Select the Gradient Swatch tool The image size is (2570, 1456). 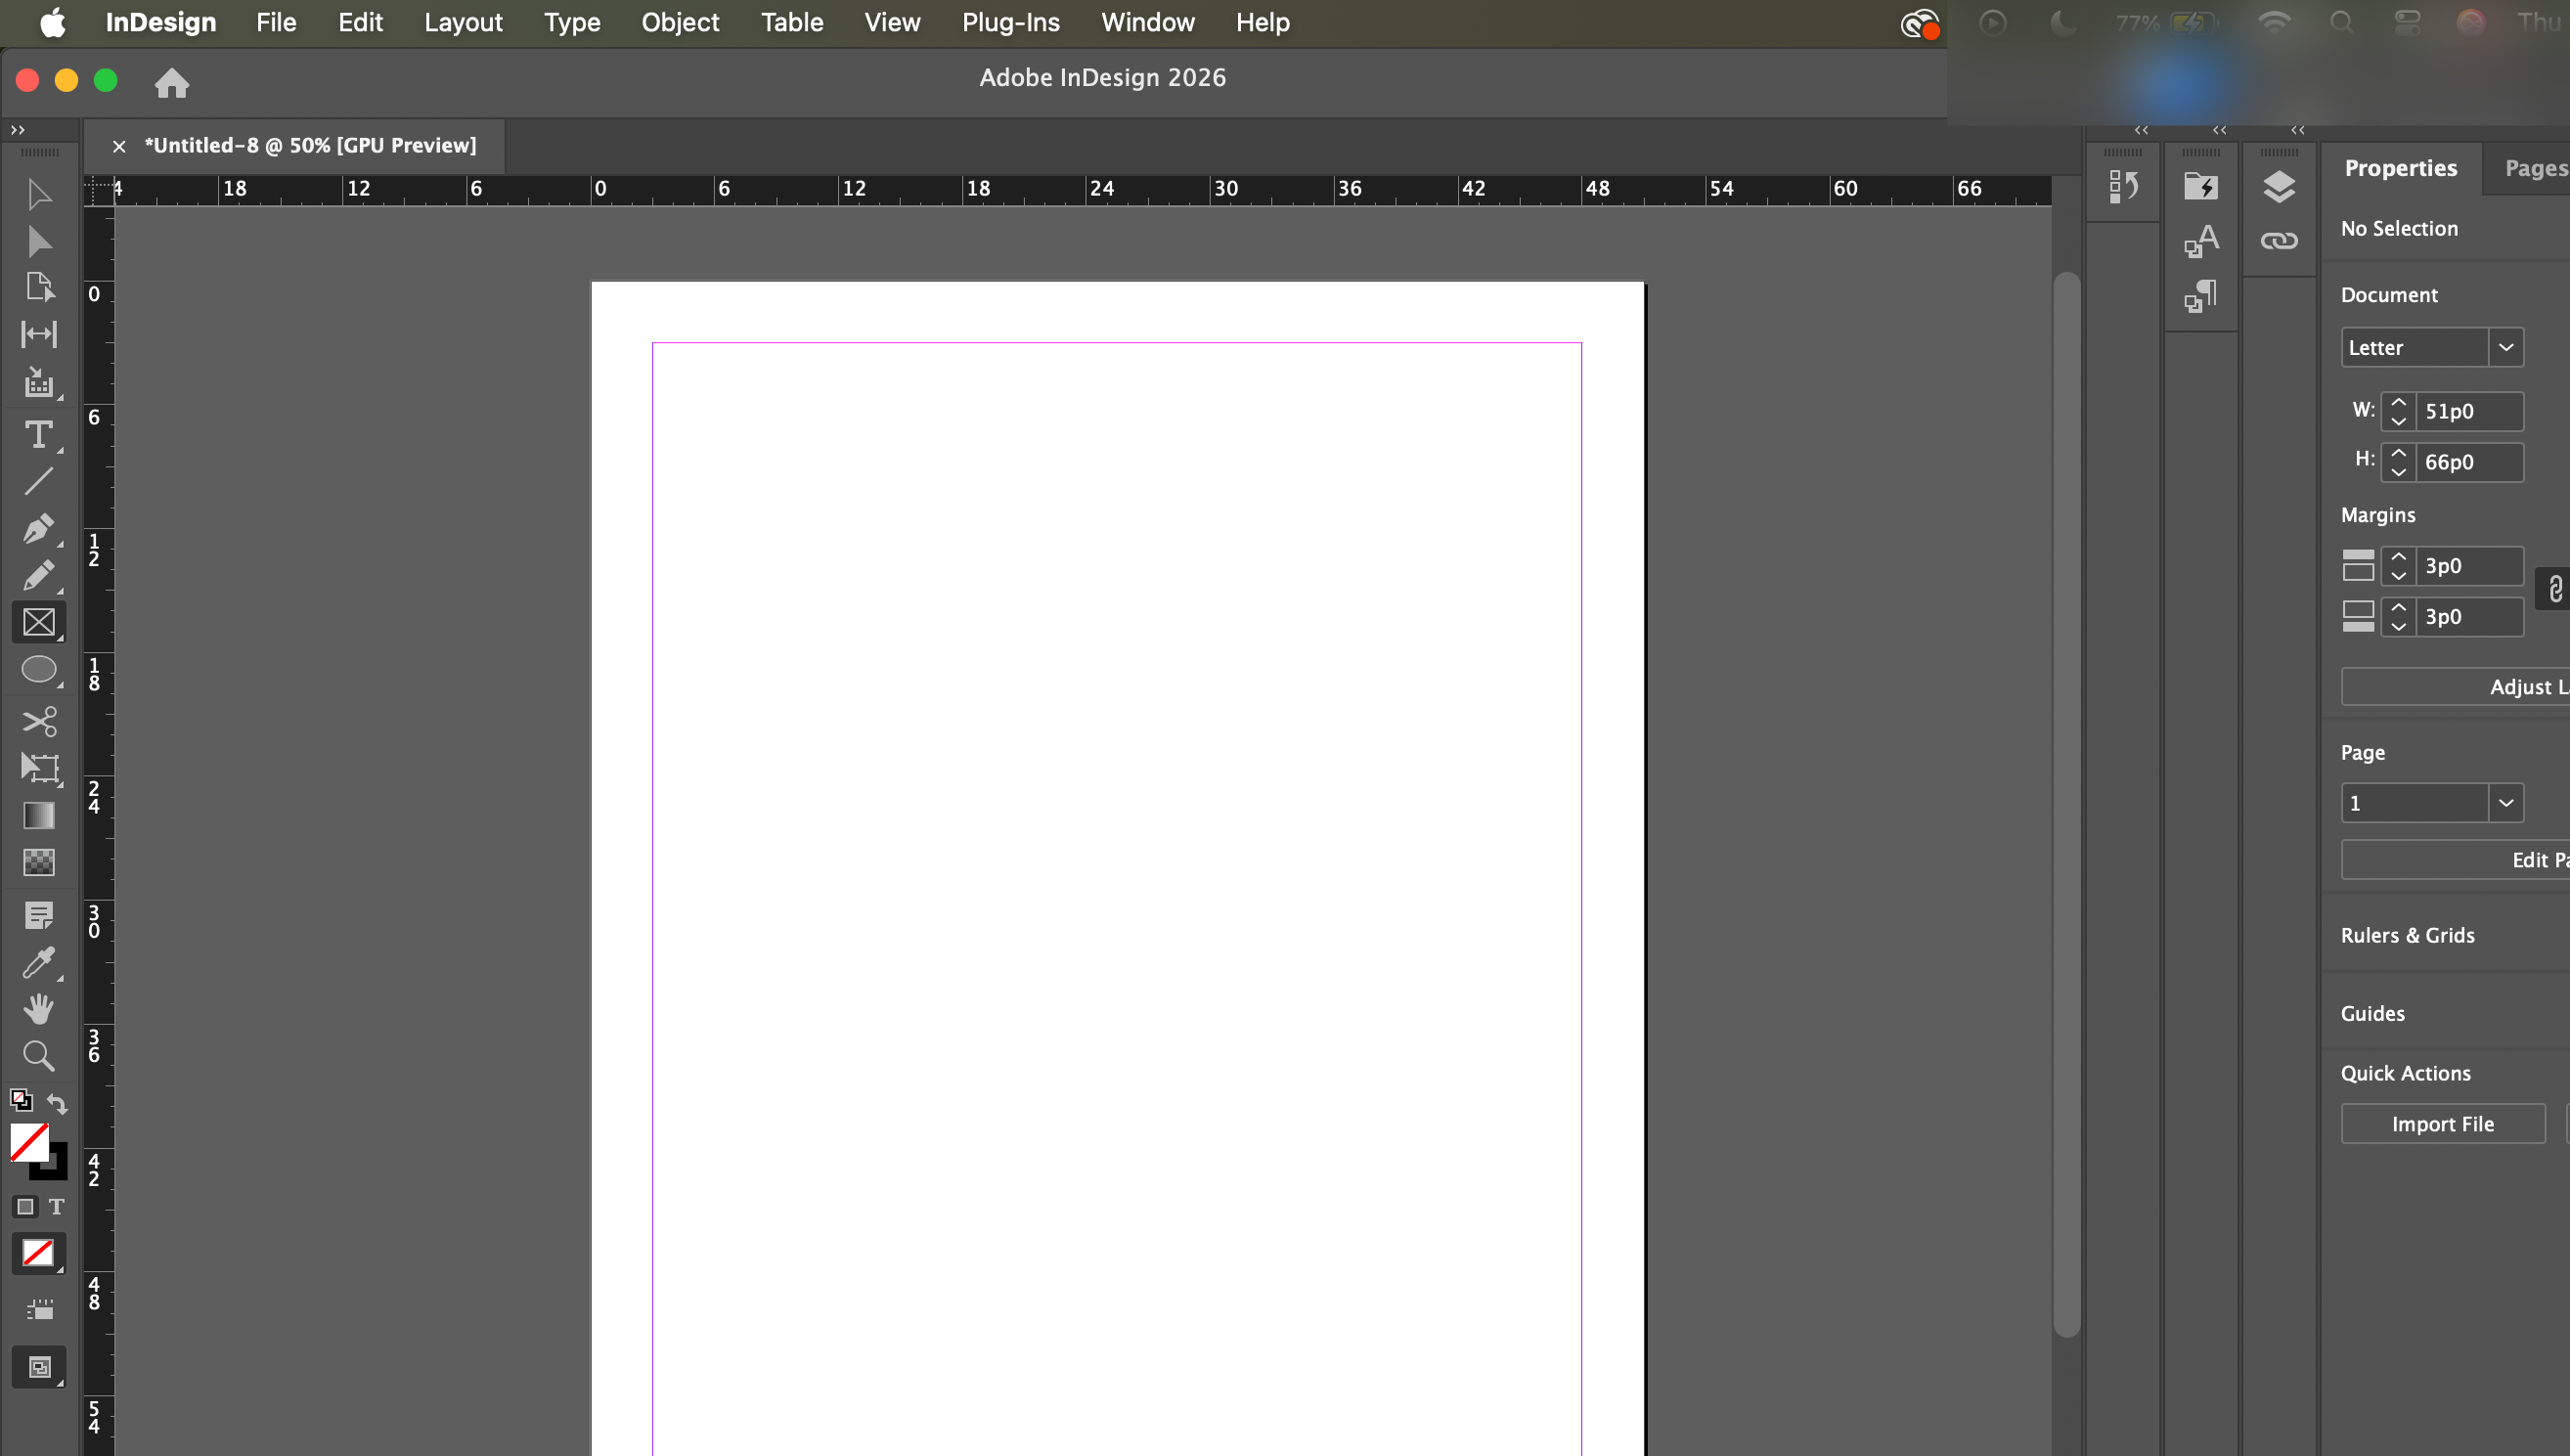pos(38,816)
